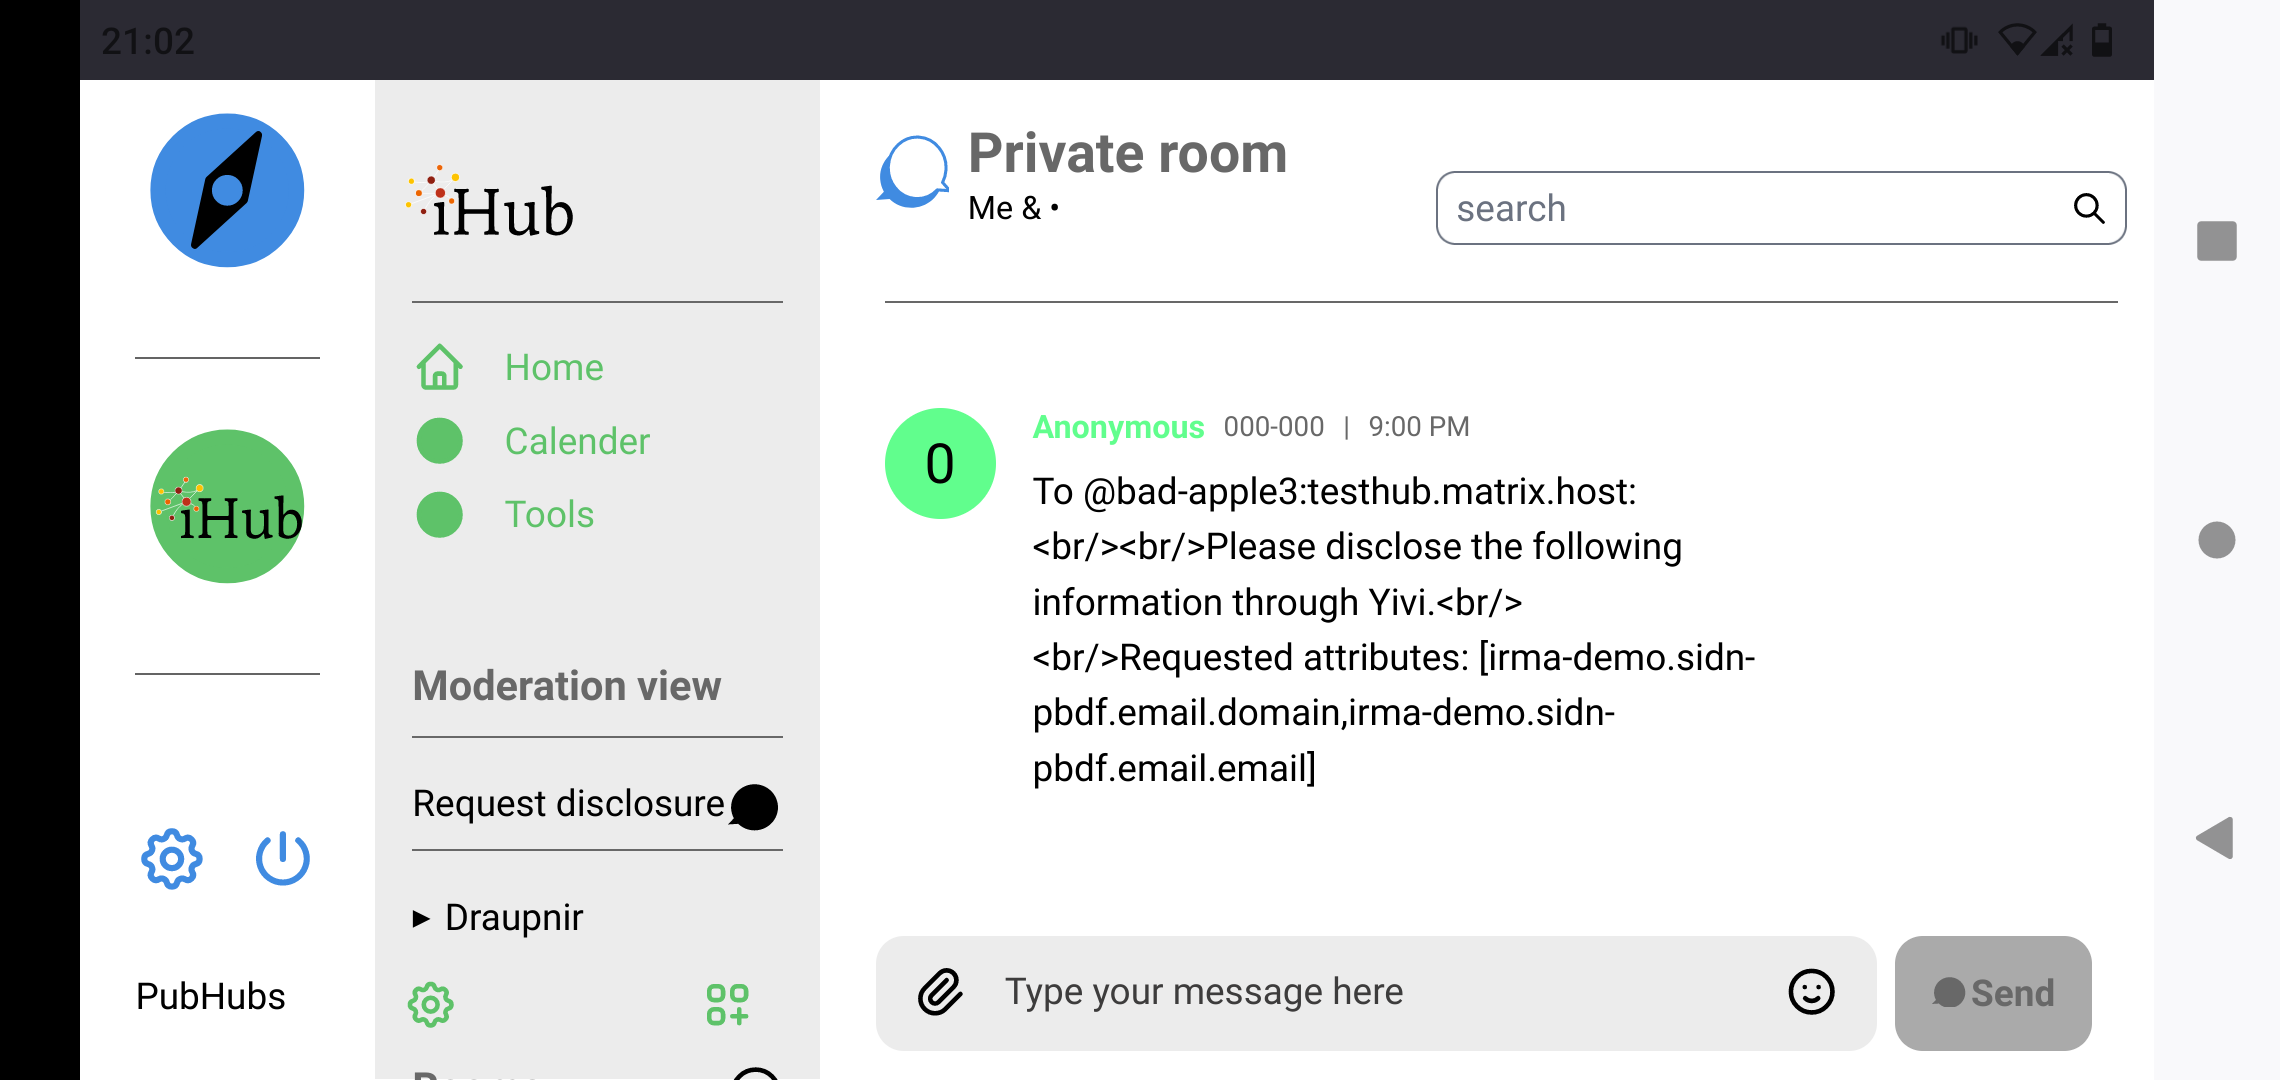Screen dimensions: 2280x1080
Task: Click the iHub logo in side panel
Action: (490, 204)
